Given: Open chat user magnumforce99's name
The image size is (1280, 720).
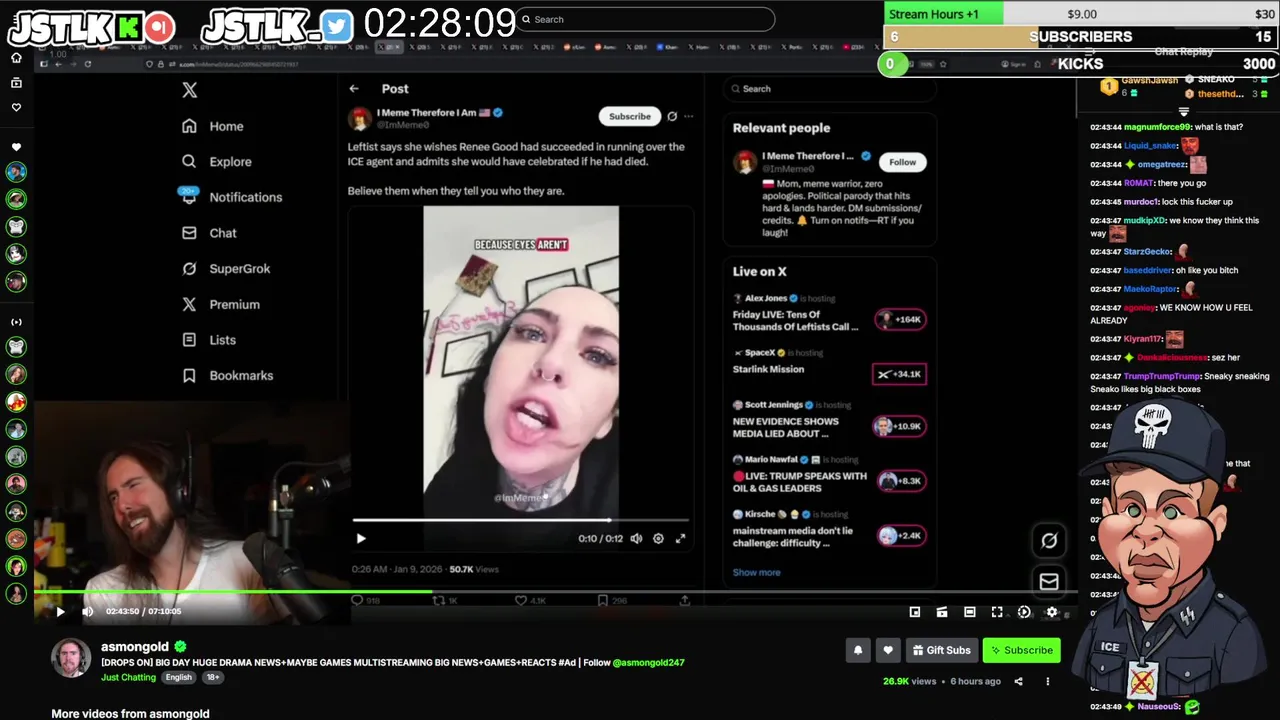Looking at the screenshot, I should click(1157, 127).
